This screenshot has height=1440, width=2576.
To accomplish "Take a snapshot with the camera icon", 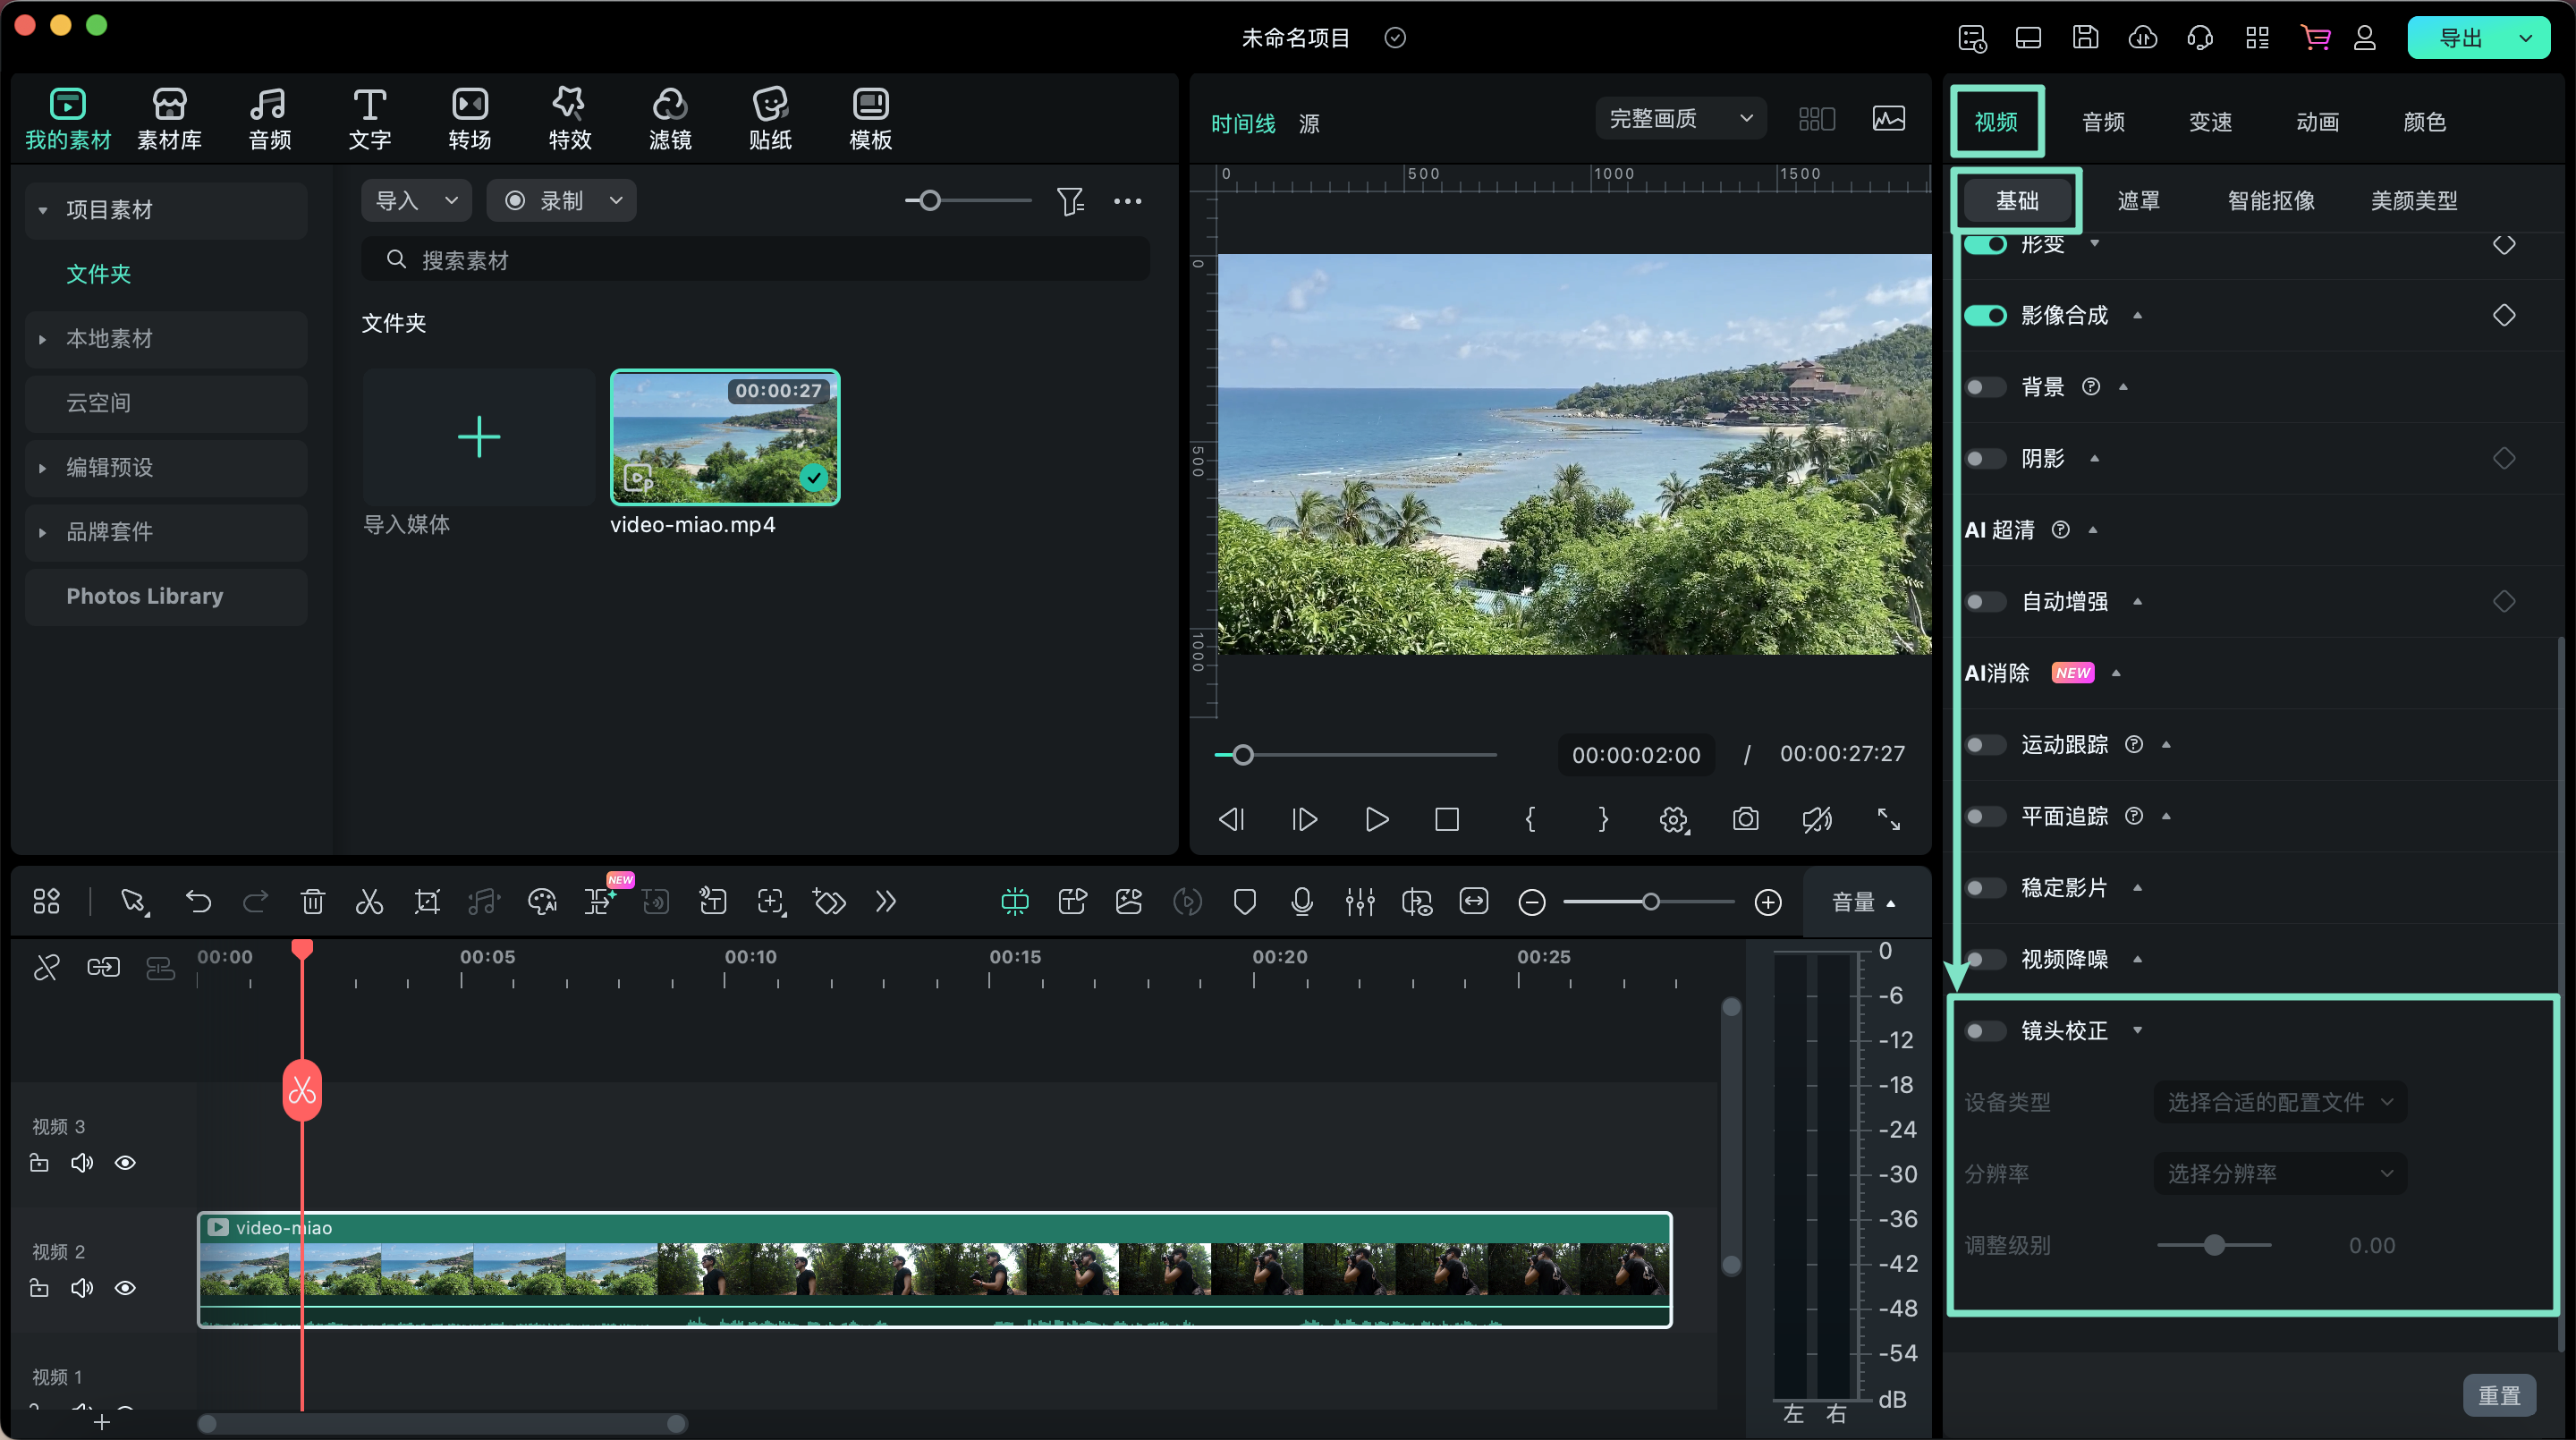I will coord(1745,819).
